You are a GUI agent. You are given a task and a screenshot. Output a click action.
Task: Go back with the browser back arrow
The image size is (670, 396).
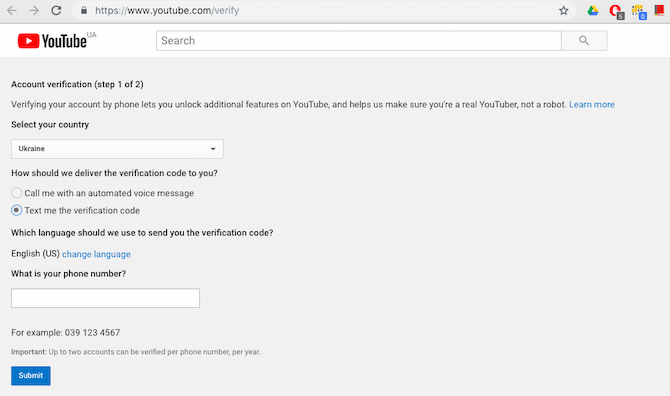(12, 10)
